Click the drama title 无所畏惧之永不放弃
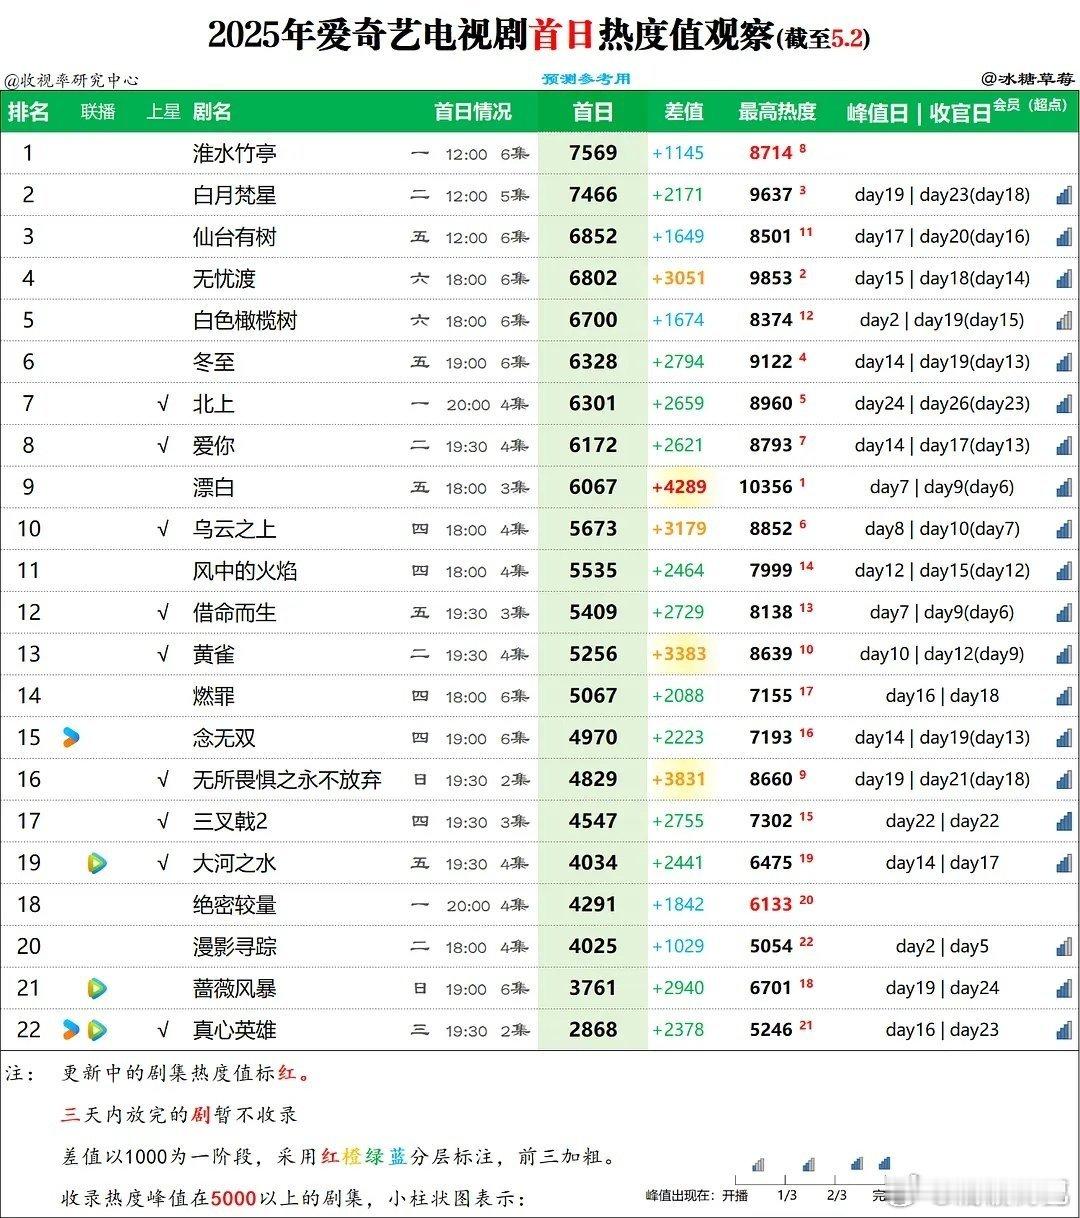The height and width of the screenshot is (1218, 1080). pyautogui.click(x=287, y=780)
